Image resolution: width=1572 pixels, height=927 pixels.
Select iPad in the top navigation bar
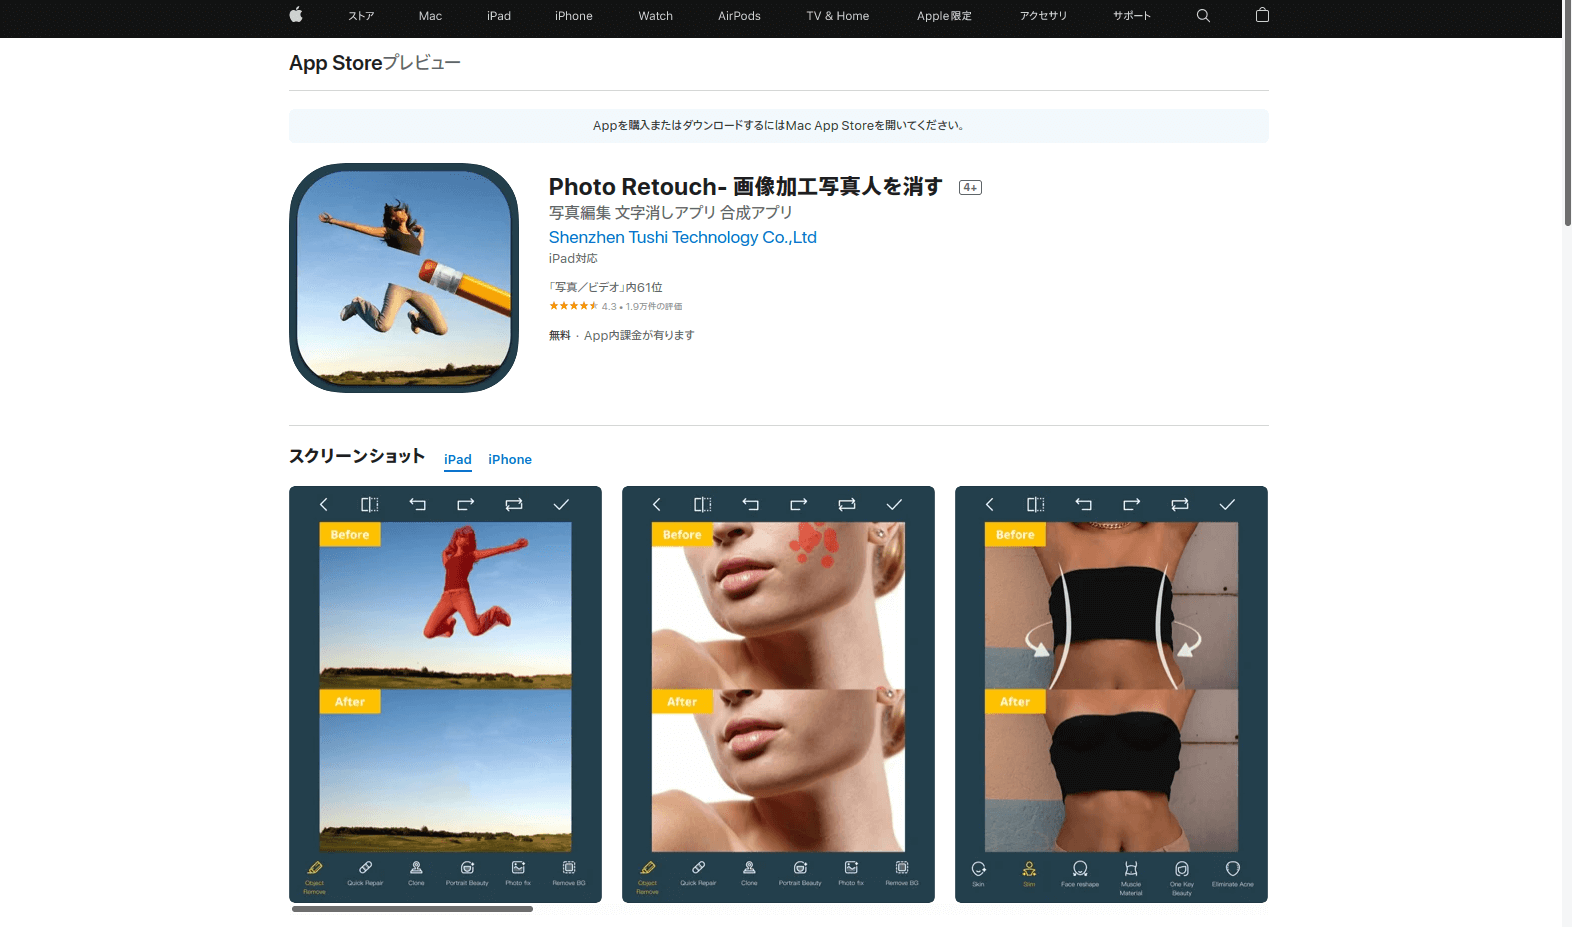click(499, 16)
